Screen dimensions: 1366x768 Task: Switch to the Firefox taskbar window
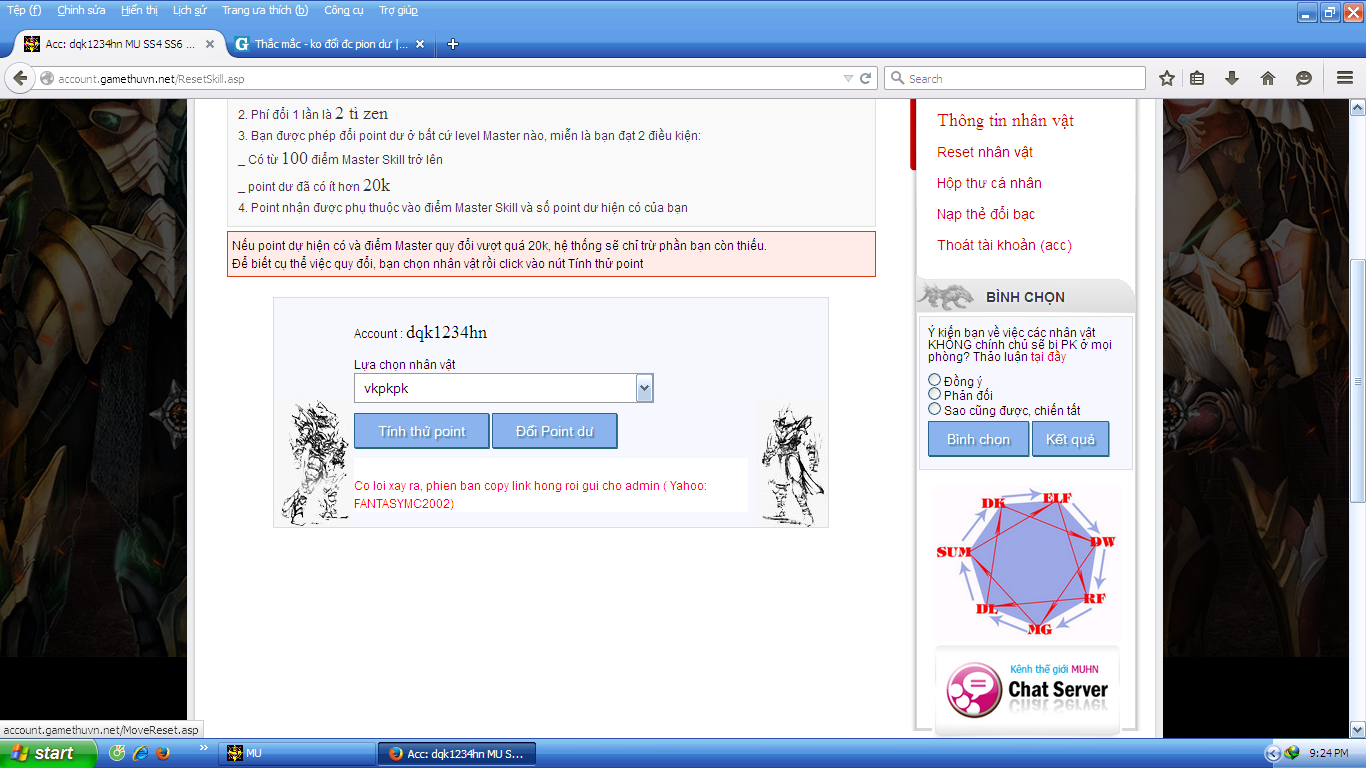pos(457,753)
